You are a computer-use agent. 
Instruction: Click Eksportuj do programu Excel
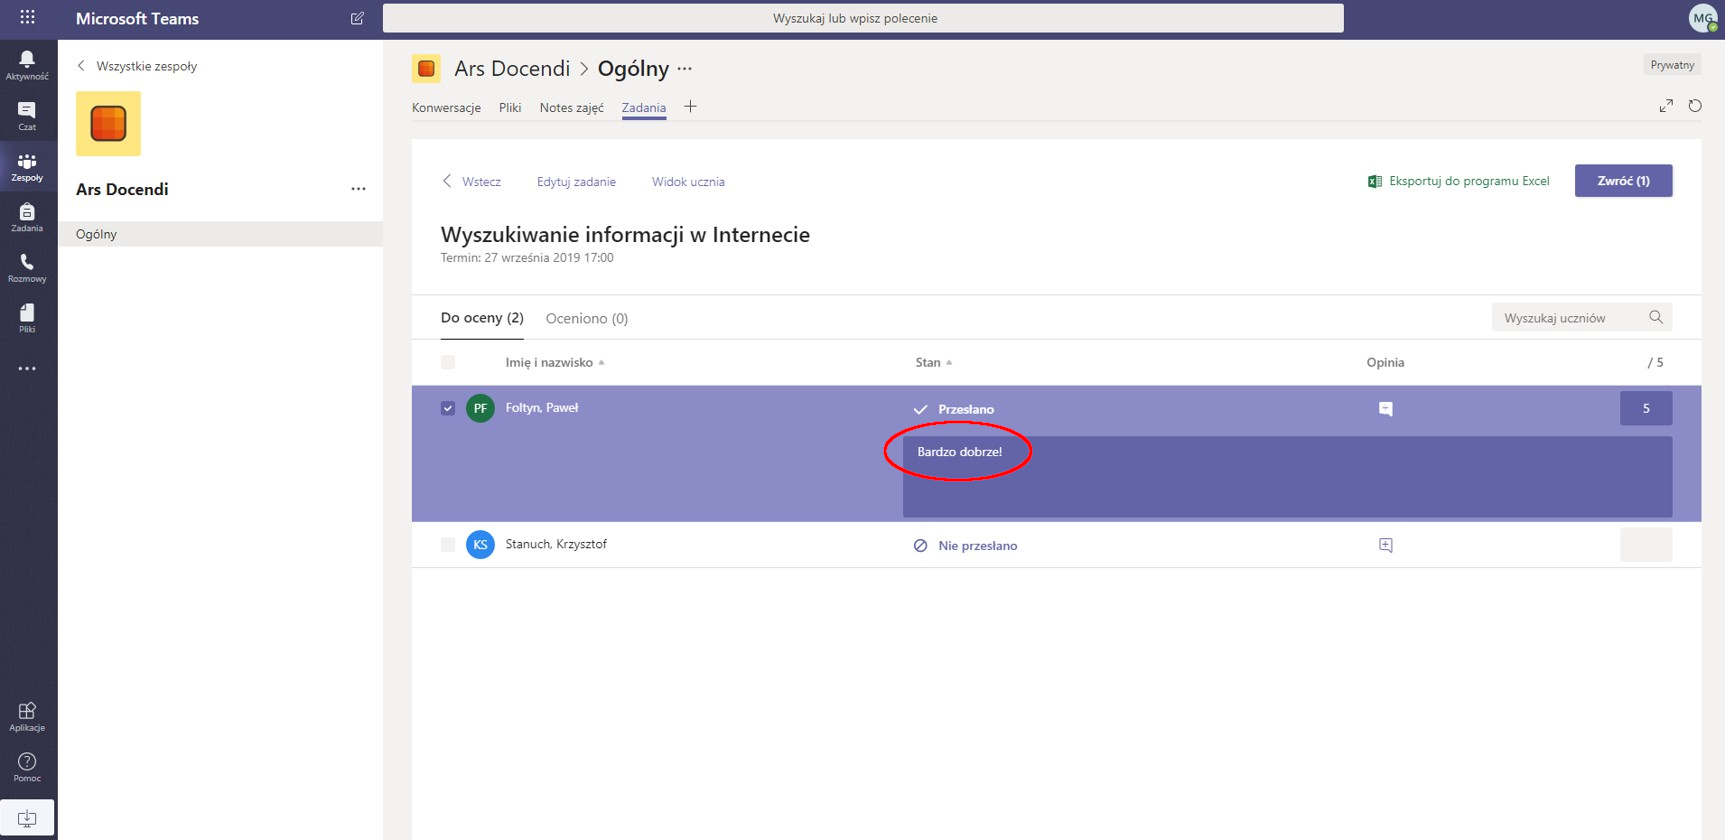pos(1458,181)
